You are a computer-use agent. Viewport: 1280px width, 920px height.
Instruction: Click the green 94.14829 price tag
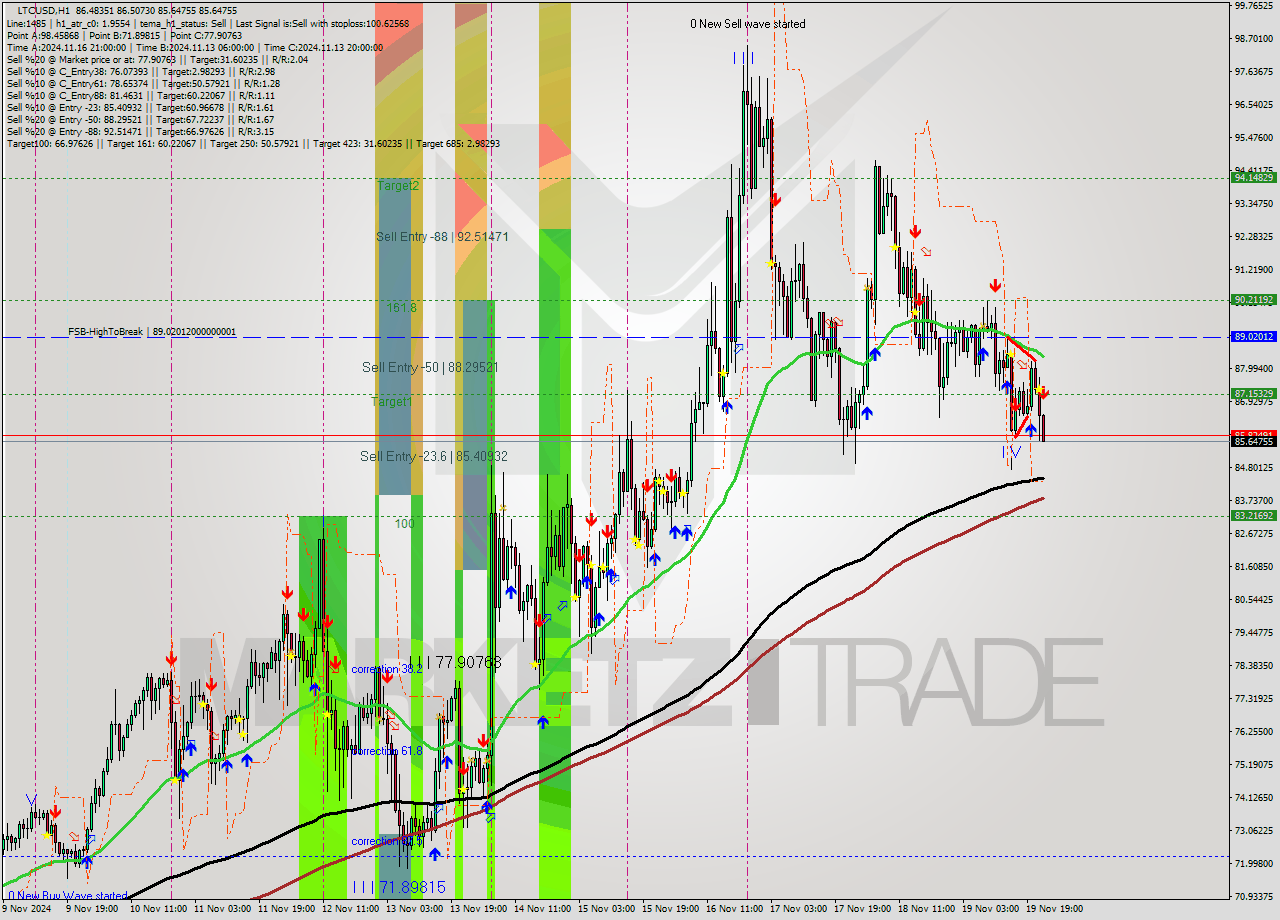coord(1254,177)
